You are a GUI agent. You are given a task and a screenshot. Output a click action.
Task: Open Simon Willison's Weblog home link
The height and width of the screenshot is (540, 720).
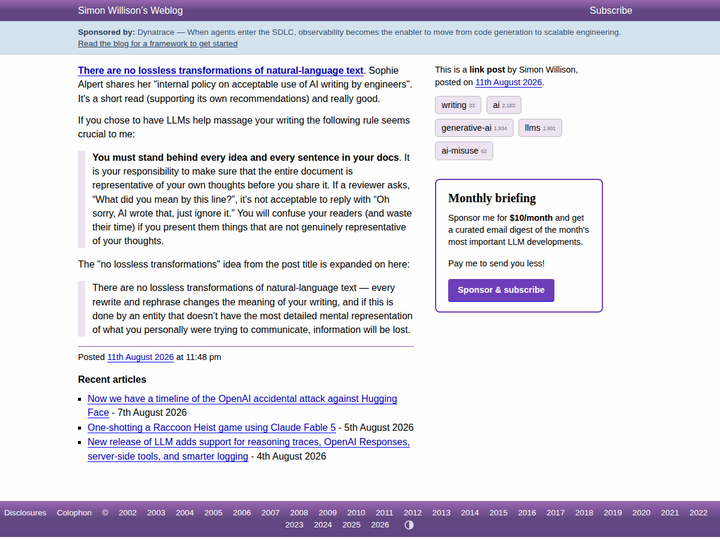click(130, 10)
